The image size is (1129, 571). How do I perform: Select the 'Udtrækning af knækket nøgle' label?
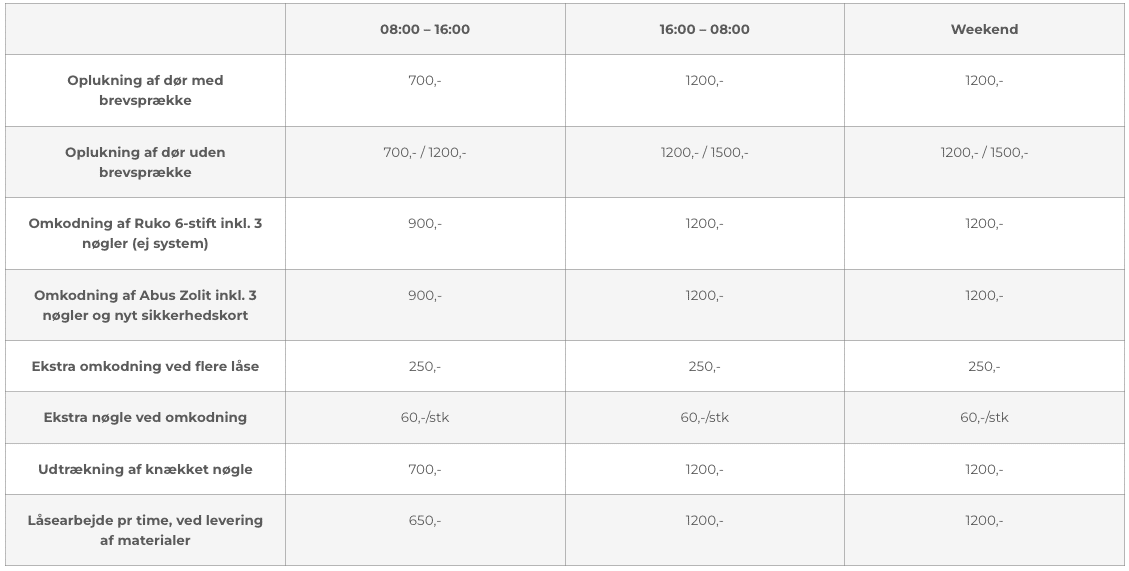pos(145,469)
